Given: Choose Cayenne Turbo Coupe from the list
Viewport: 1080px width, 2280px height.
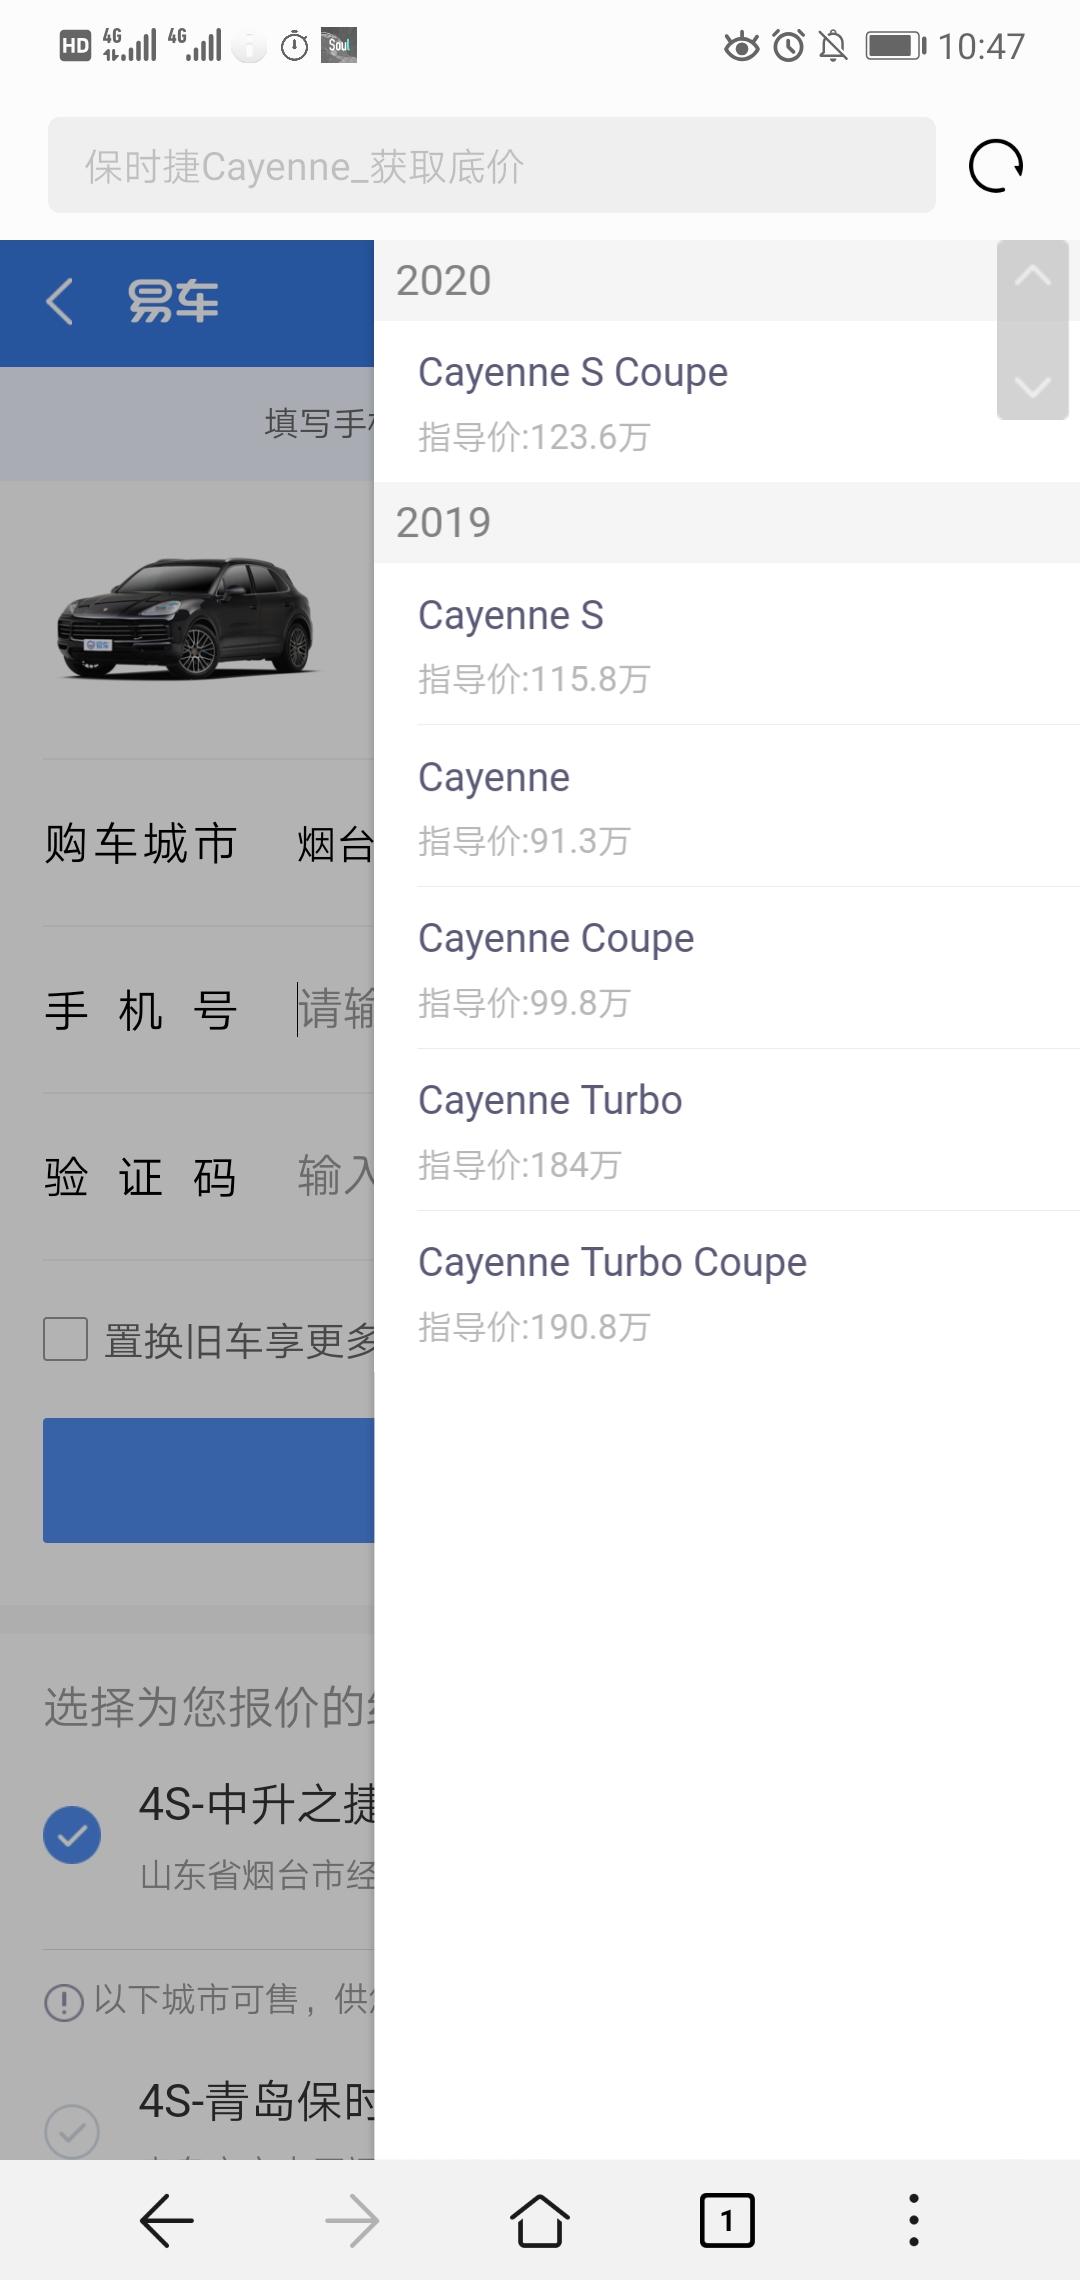Looking at the screenshot, I should click(727, 1292).
